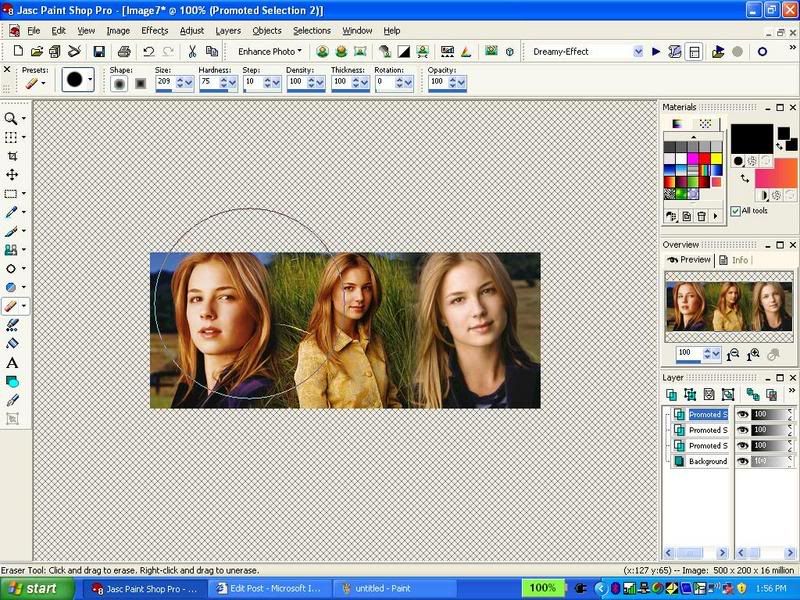Select the Text tool
The width and height of the screenshot is (800, 600).
pyautogui.click(x=12, y=363)
